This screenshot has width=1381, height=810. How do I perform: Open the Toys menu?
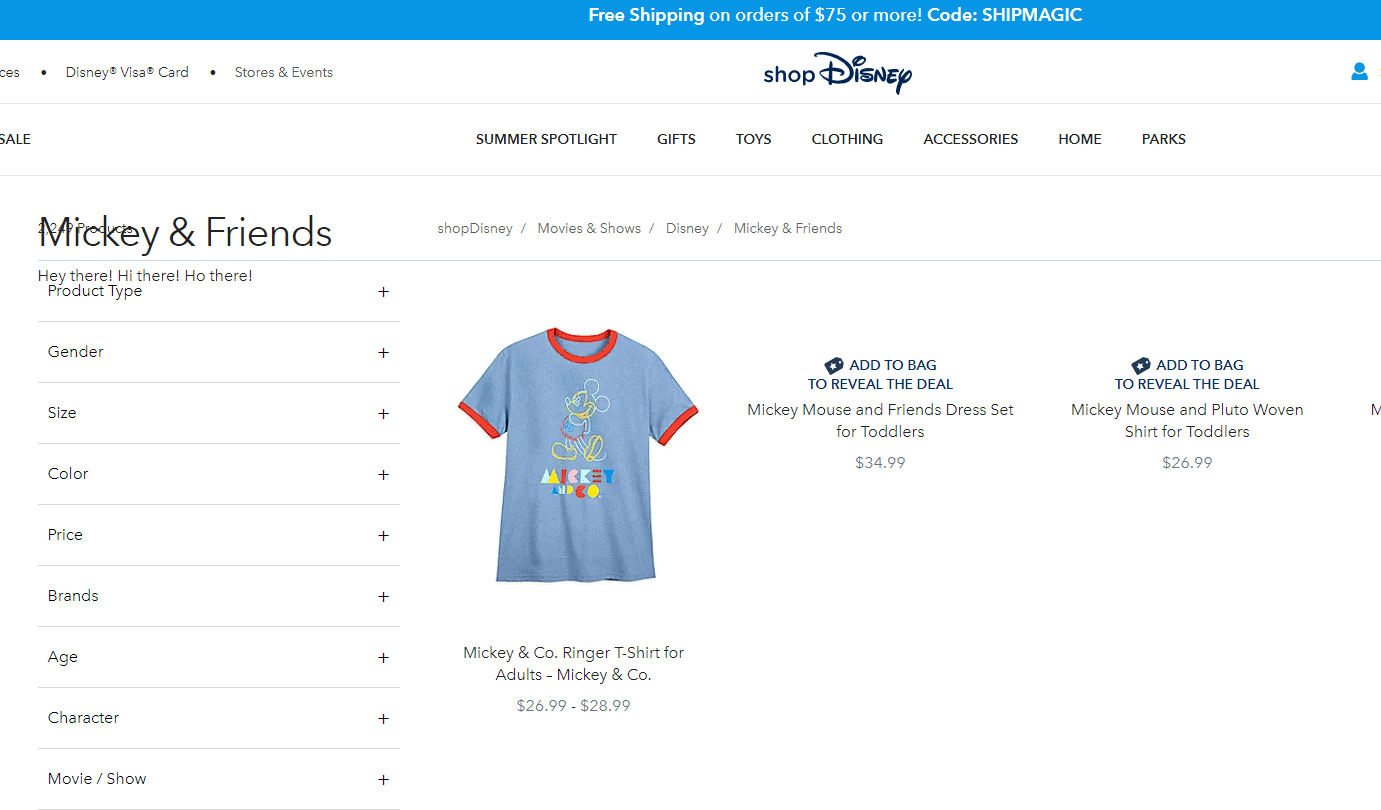tap(753, 139)
